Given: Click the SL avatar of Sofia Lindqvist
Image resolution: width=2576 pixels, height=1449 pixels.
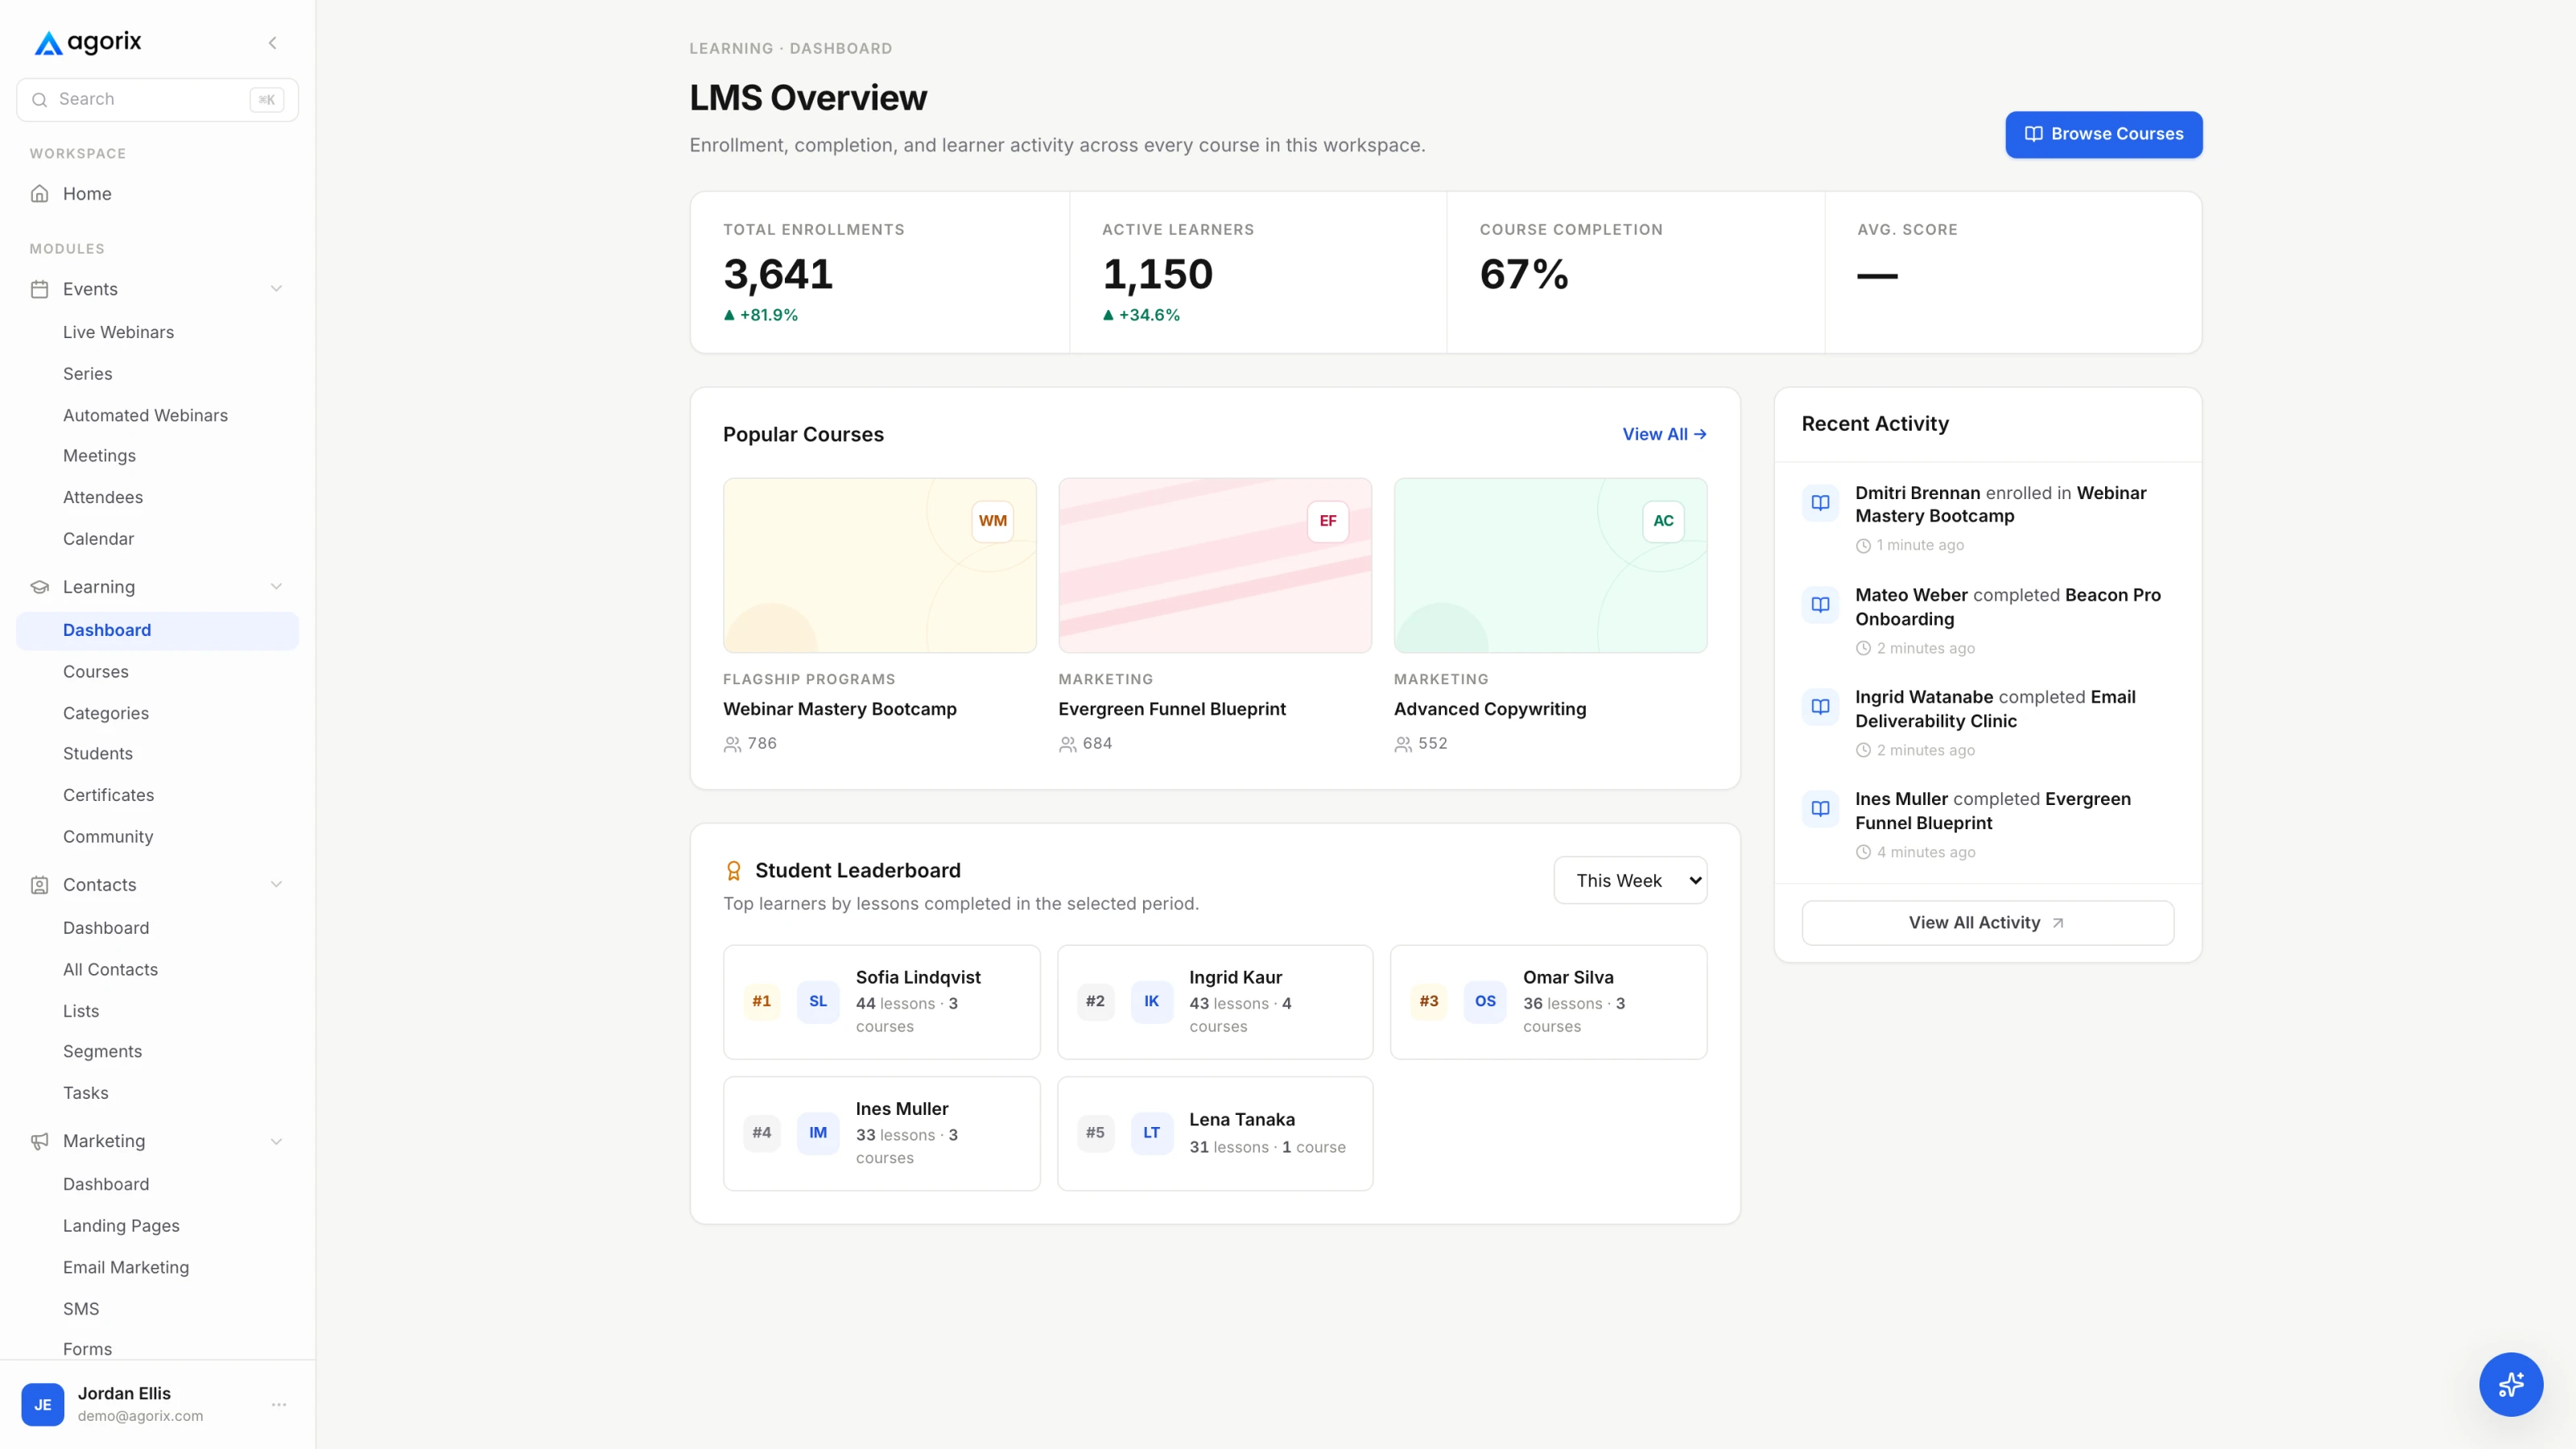Looking at the screenshot, I should point(818,1001).
